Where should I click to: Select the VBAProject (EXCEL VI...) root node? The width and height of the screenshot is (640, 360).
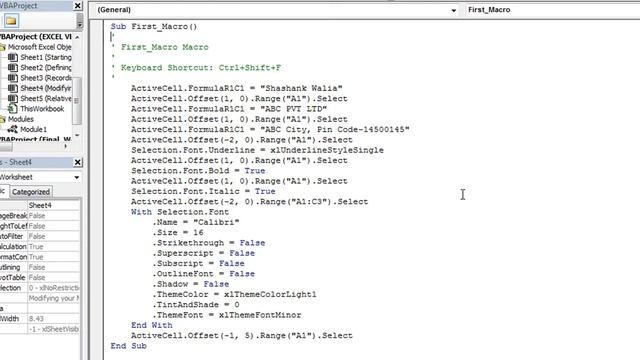coord(36,37)
